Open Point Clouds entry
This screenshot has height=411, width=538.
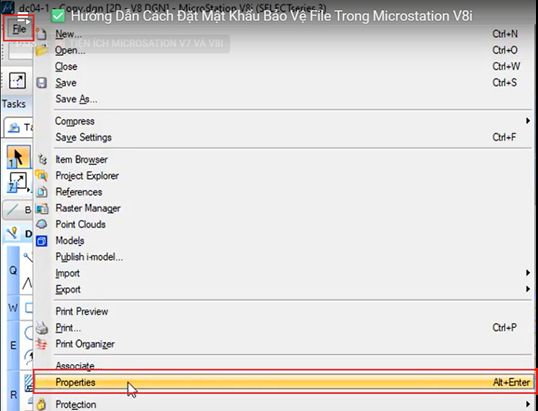click(x=283, y=224)
